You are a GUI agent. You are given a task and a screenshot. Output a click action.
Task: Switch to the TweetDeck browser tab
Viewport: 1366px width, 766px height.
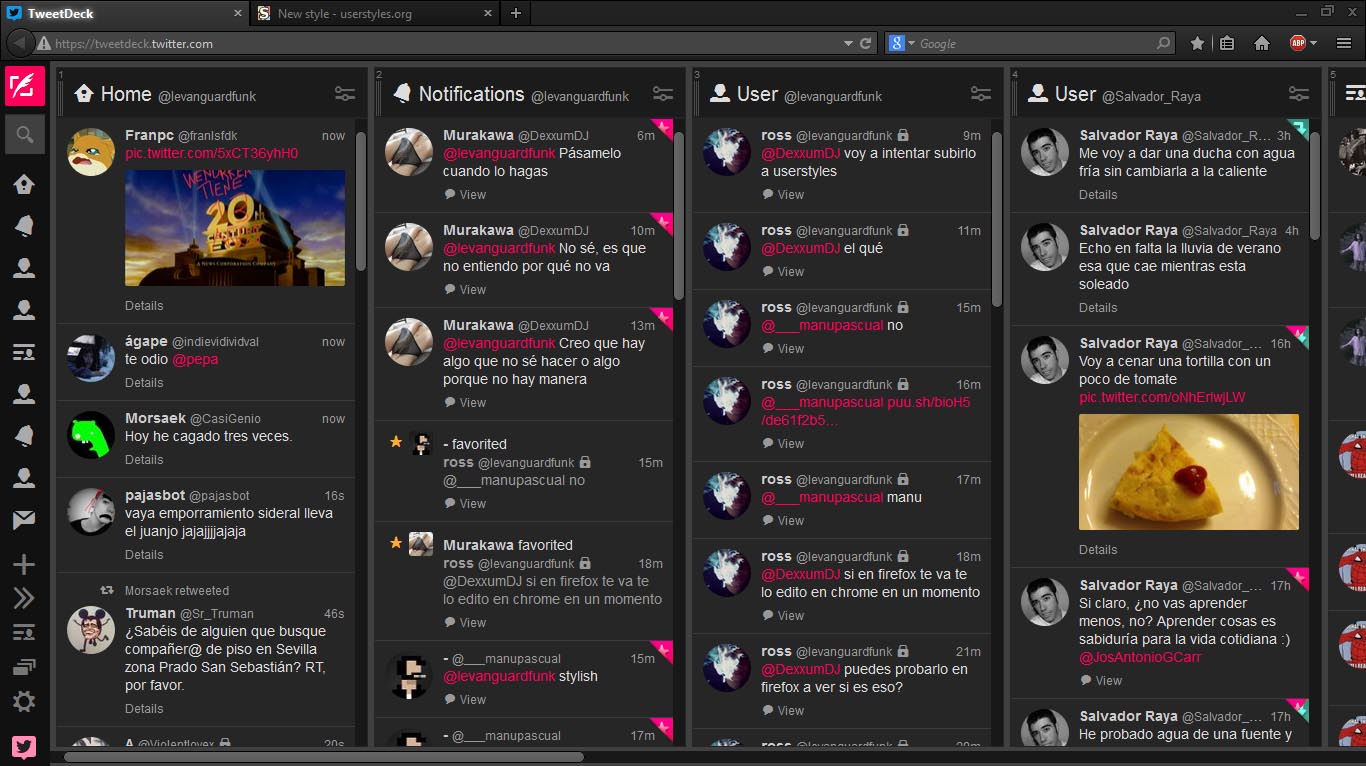pos(125,13)
